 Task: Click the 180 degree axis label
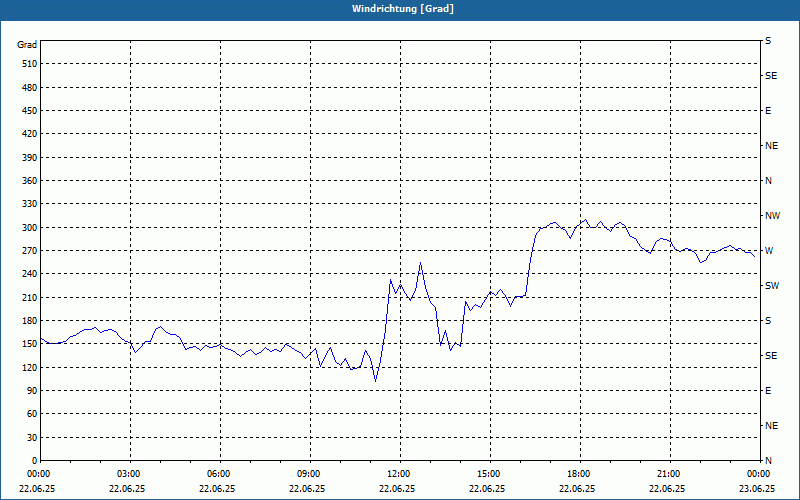pos(30,321)
